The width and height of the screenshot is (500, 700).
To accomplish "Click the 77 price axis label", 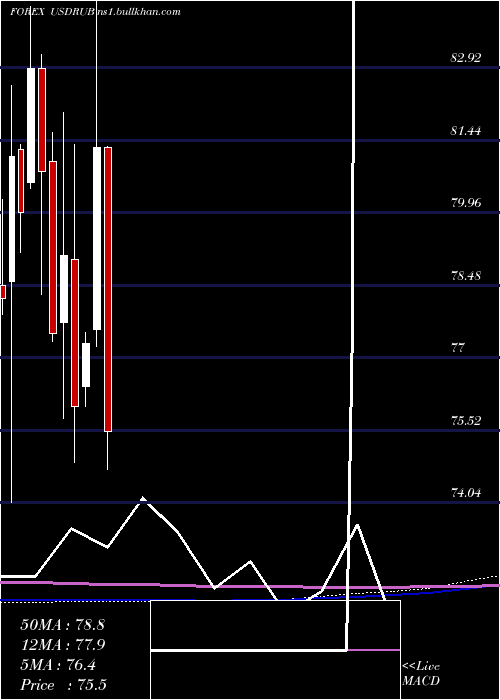I will (x=459, y=348).
